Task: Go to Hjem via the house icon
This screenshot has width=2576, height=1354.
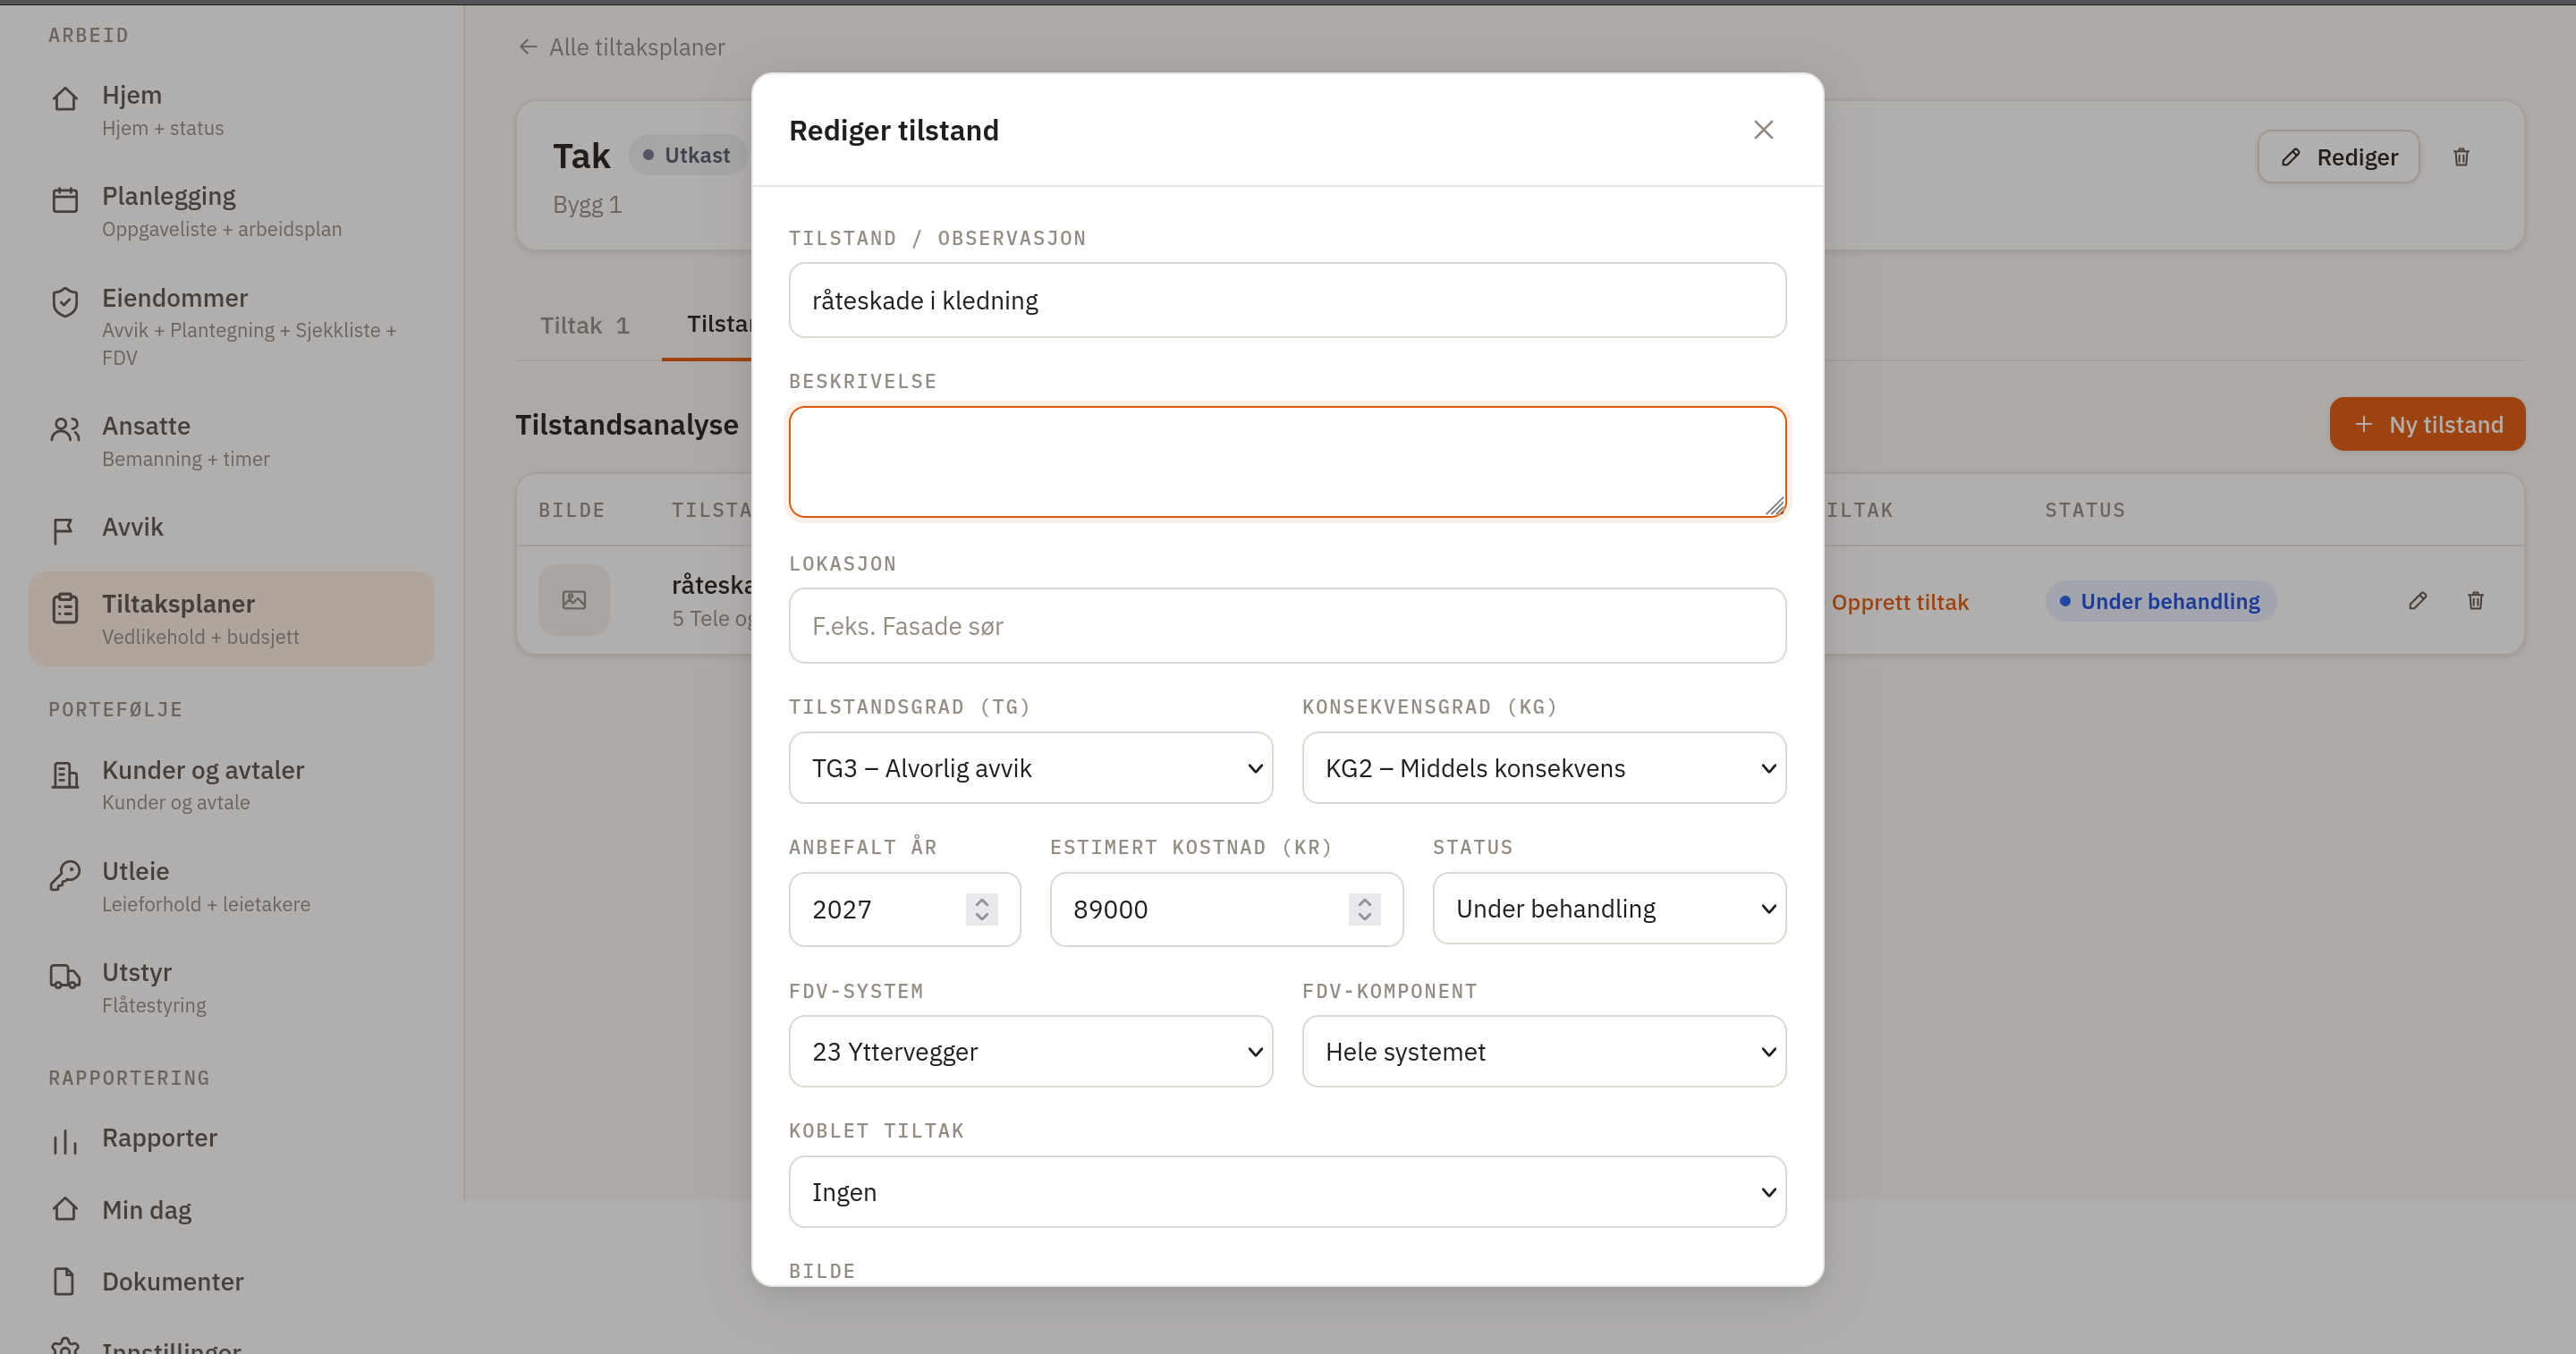Action: pyautogui.click(x=65, y=98)
